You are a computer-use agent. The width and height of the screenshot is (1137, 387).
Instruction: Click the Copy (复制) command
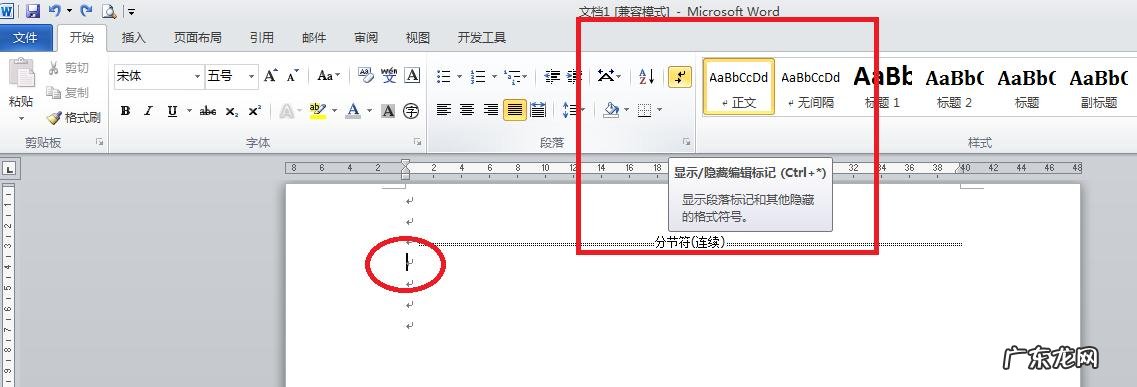[67, 93]
